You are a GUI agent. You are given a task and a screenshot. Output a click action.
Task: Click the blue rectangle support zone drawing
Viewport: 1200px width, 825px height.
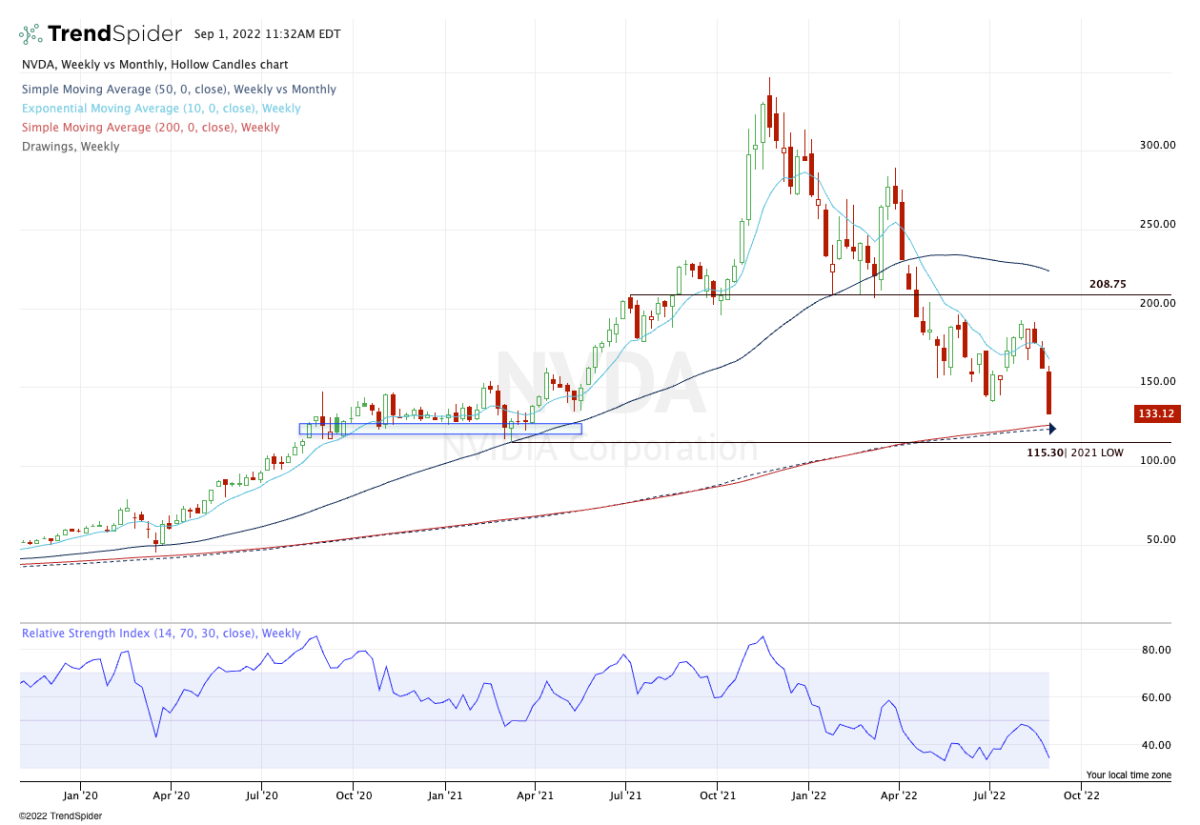point(440,429)
